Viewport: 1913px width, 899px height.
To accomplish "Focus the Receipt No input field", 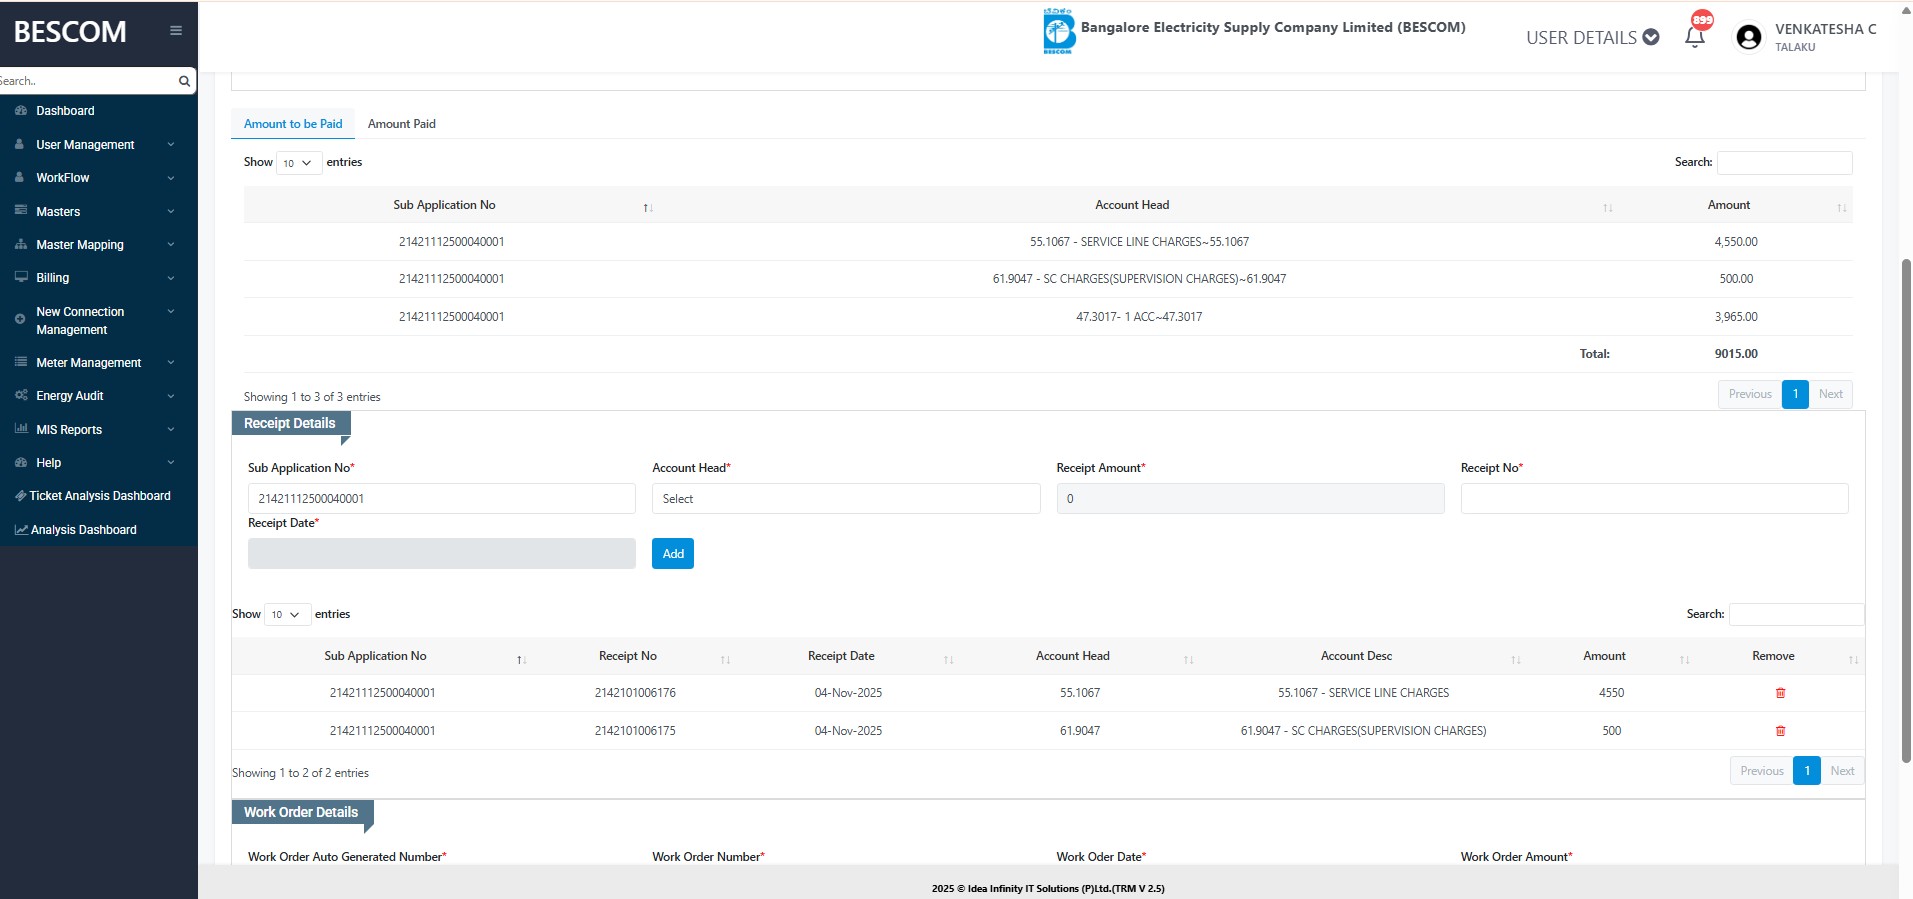I will pyautogui.click(x=1654, y=499).
